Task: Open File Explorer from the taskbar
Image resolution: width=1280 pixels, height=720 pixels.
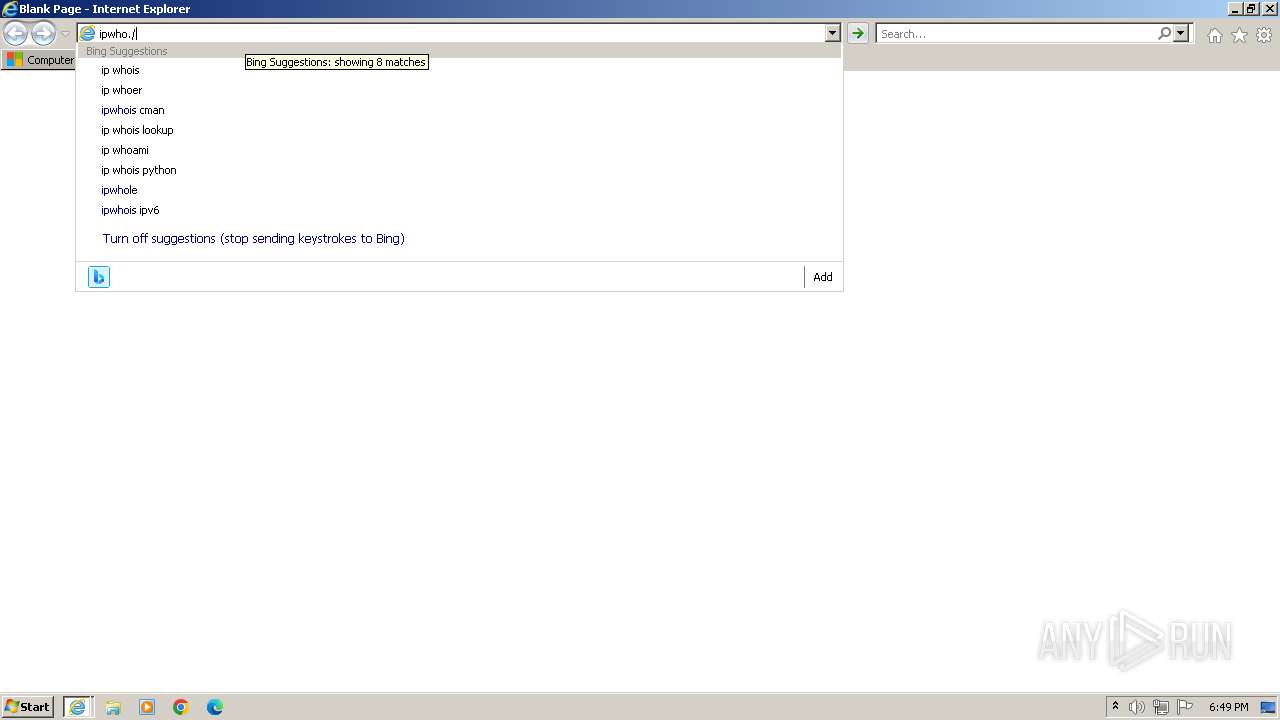Action: coord(113,707)
